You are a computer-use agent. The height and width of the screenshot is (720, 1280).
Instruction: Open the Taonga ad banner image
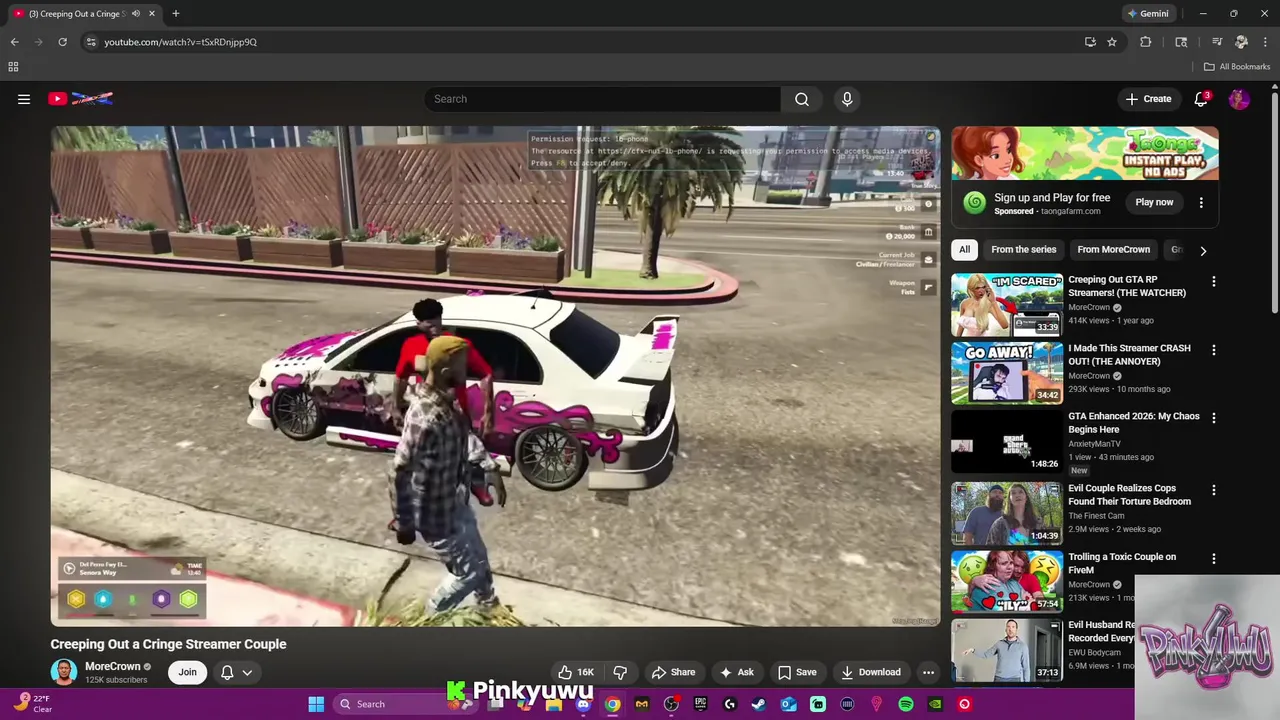coord(1085,154)
